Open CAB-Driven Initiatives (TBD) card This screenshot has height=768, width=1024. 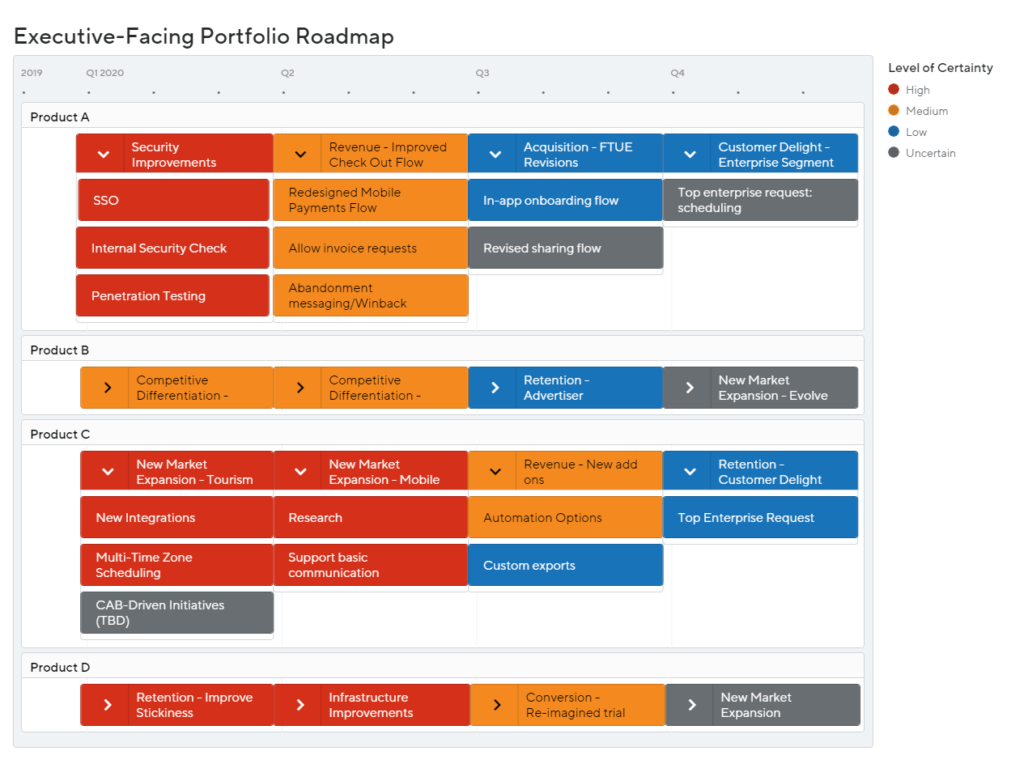click(x=177, y=613)
